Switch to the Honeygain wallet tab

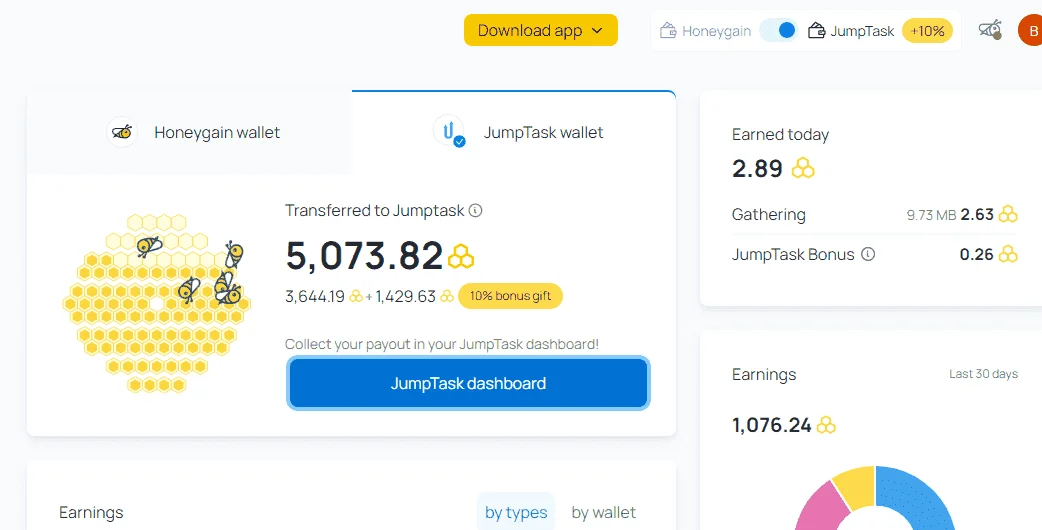tap(189, 132)
